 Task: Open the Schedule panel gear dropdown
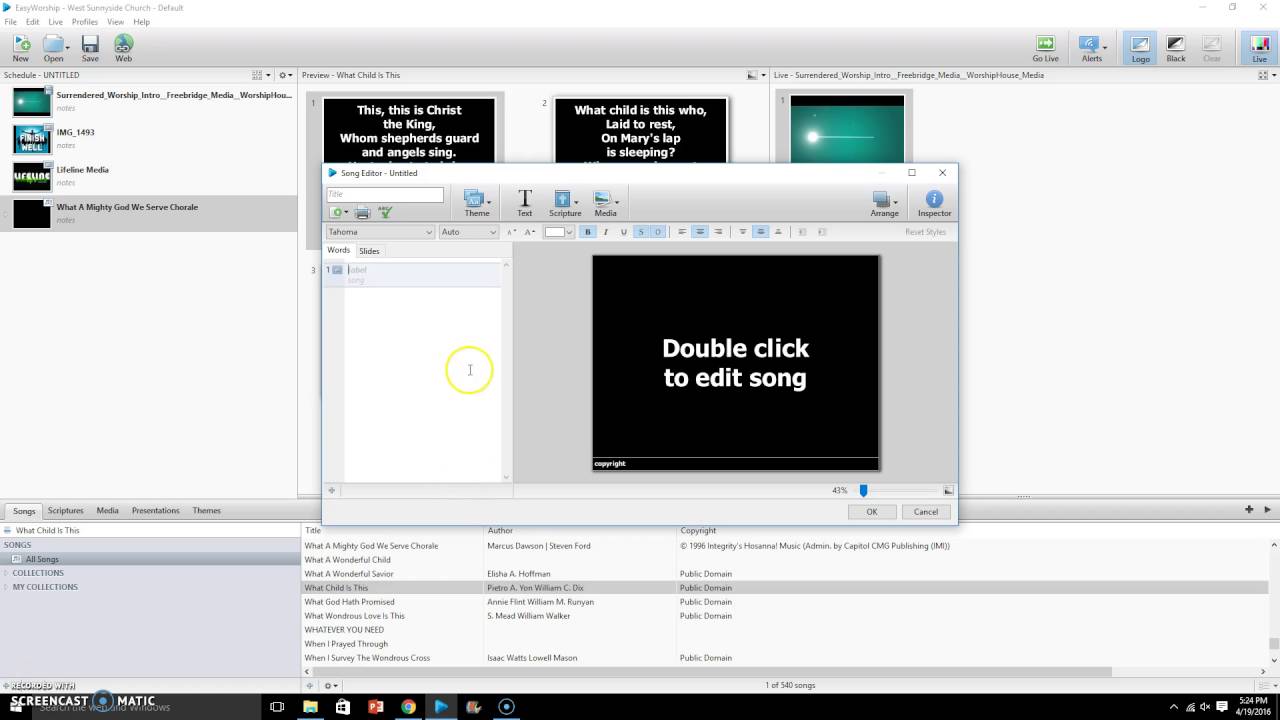point(285,75)
